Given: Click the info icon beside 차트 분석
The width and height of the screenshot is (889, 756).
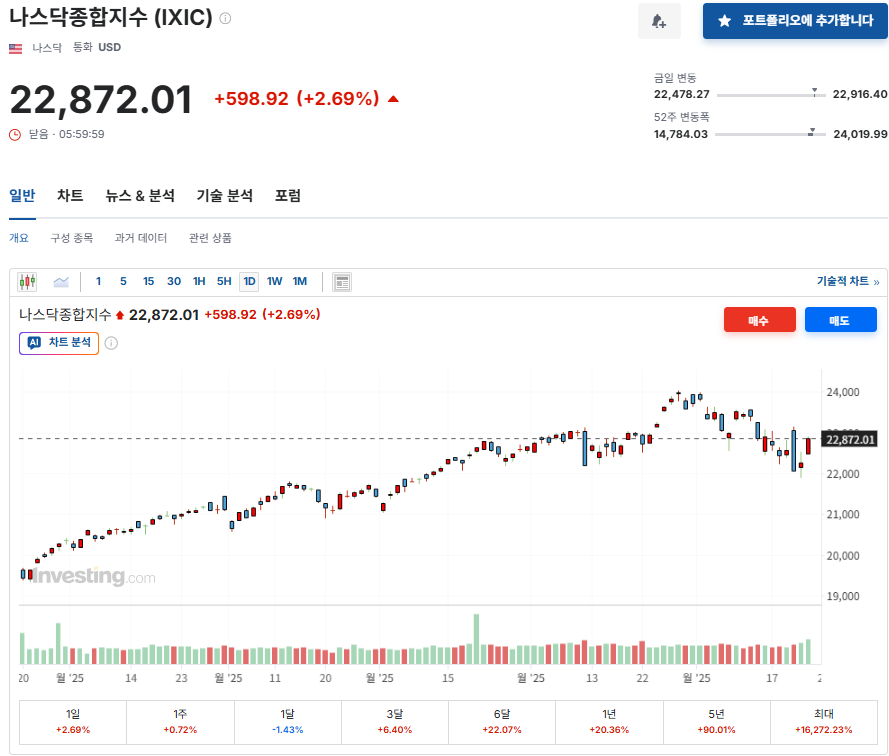Looking at the screenshot, I should point(111,343).
